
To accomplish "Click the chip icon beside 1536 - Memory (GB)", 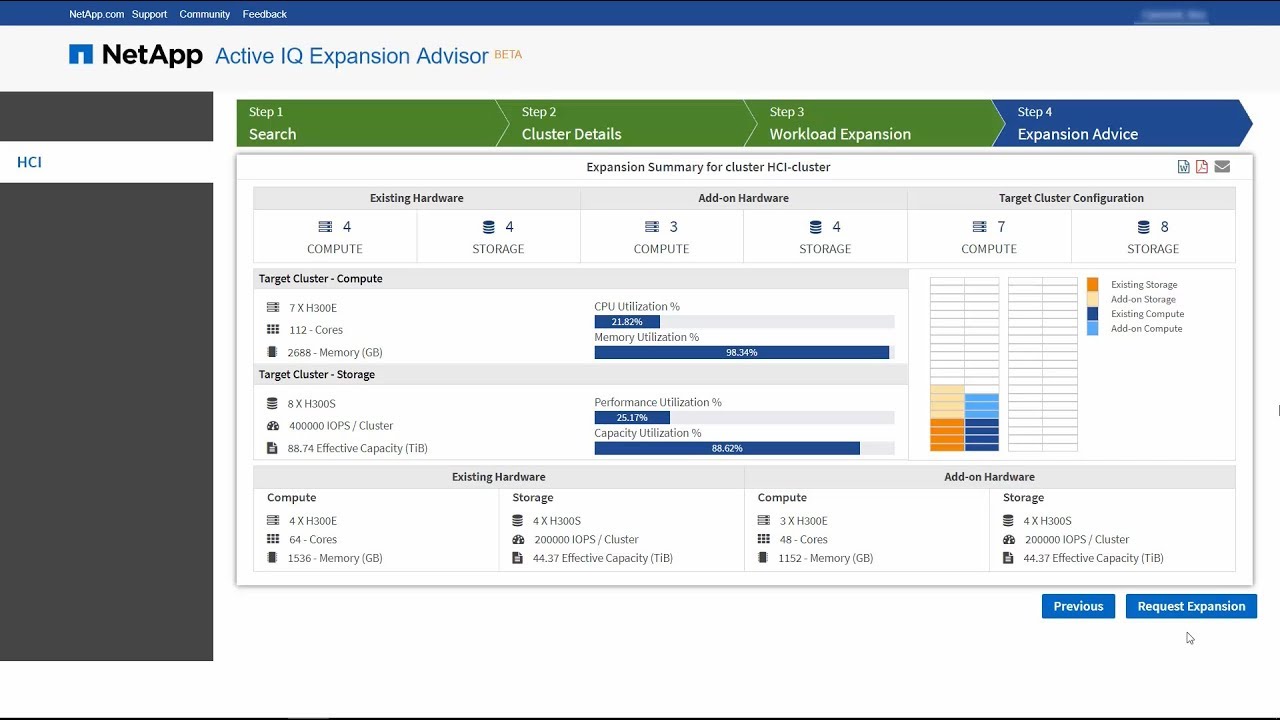I will point(272,558).
